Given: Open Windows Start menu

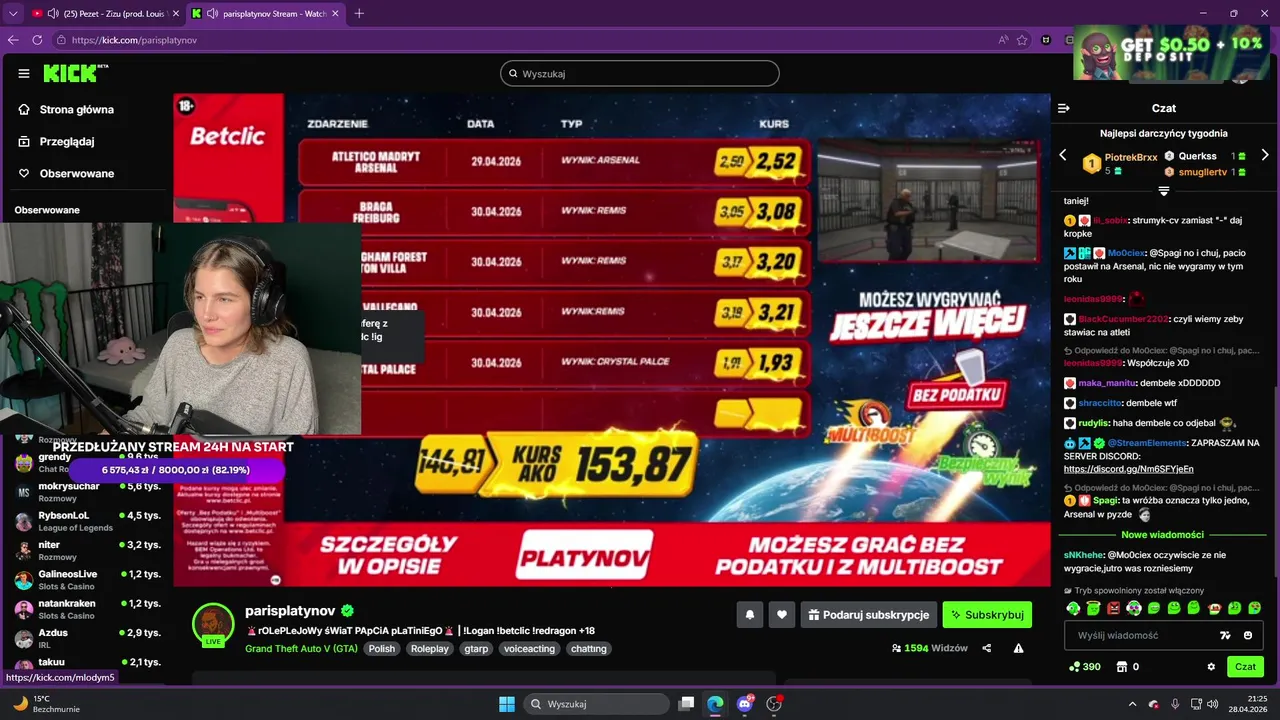Looking at the screenshot, I should point(506,704).
